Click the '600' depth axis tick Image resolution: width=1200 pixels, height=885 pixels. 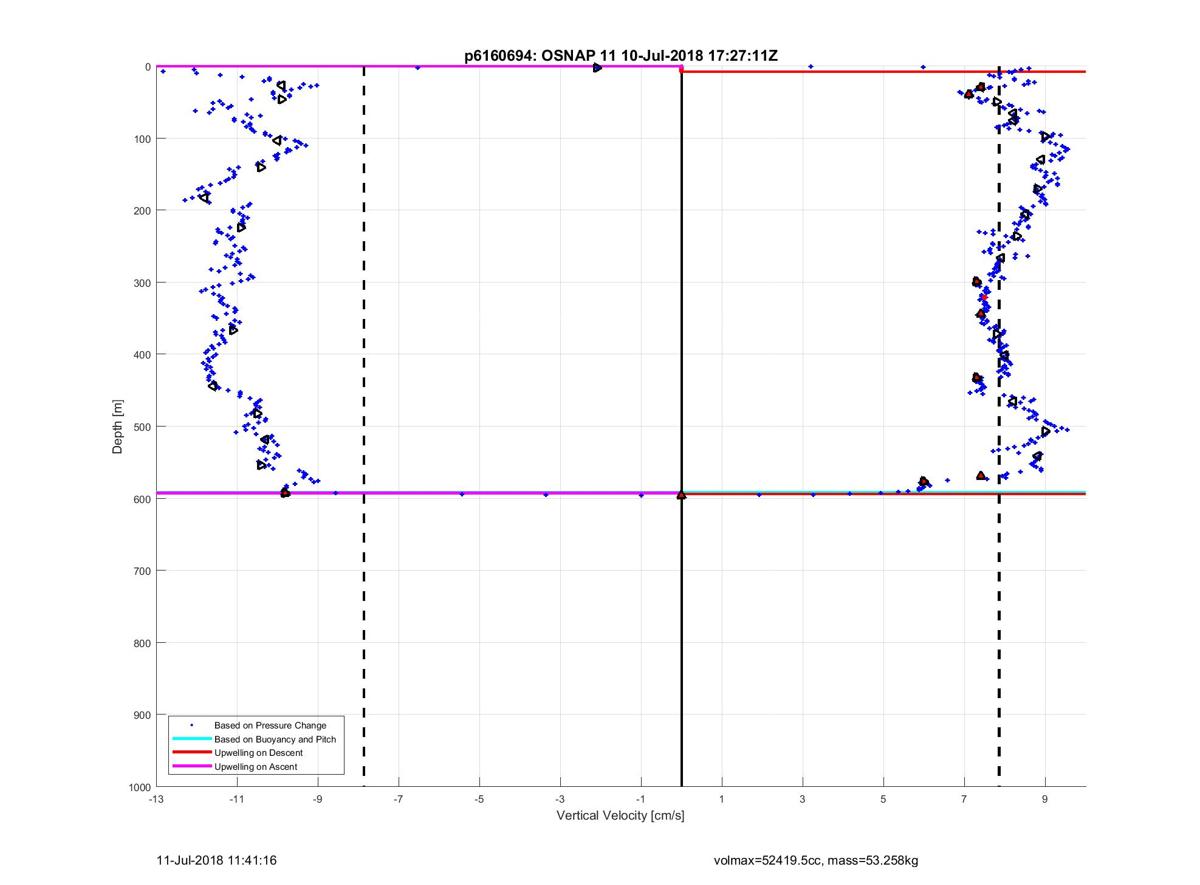point(142,499)
